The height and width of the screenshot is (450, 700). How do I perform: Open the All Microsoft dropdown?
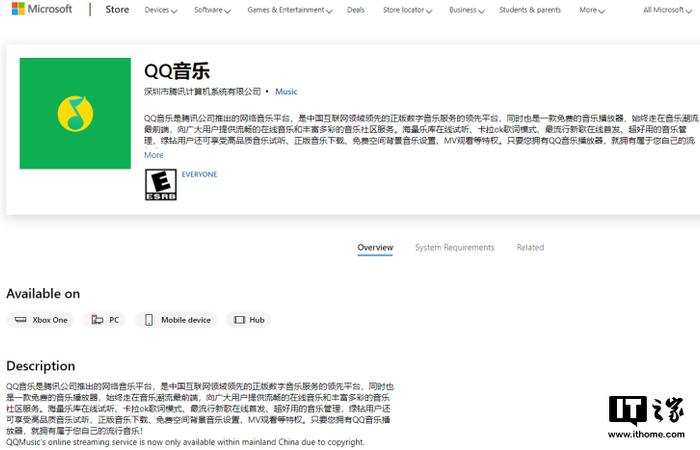(x=667, y=10)
